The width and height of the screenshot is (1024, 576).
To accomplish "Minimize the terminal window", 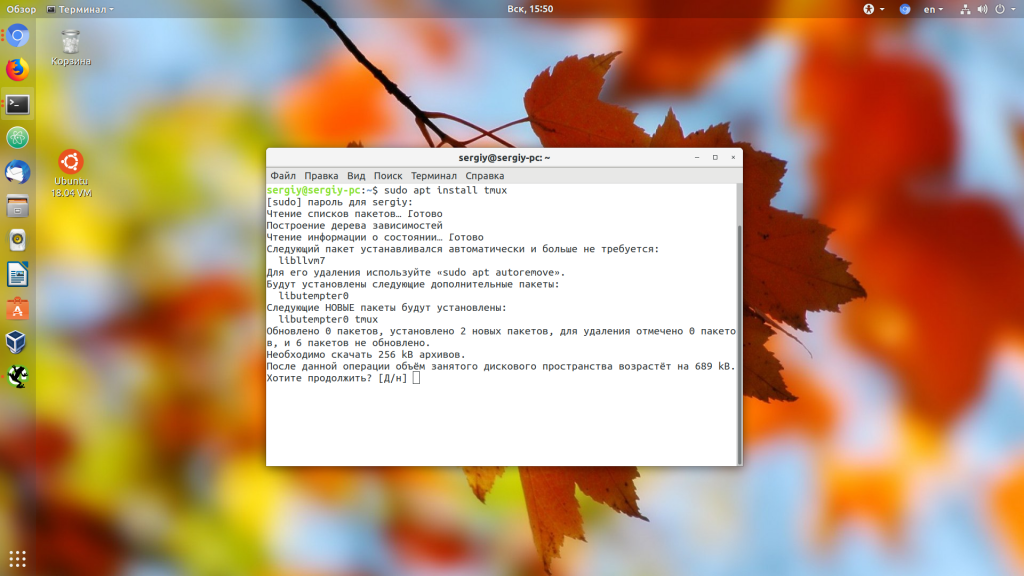I will (697, 157).
